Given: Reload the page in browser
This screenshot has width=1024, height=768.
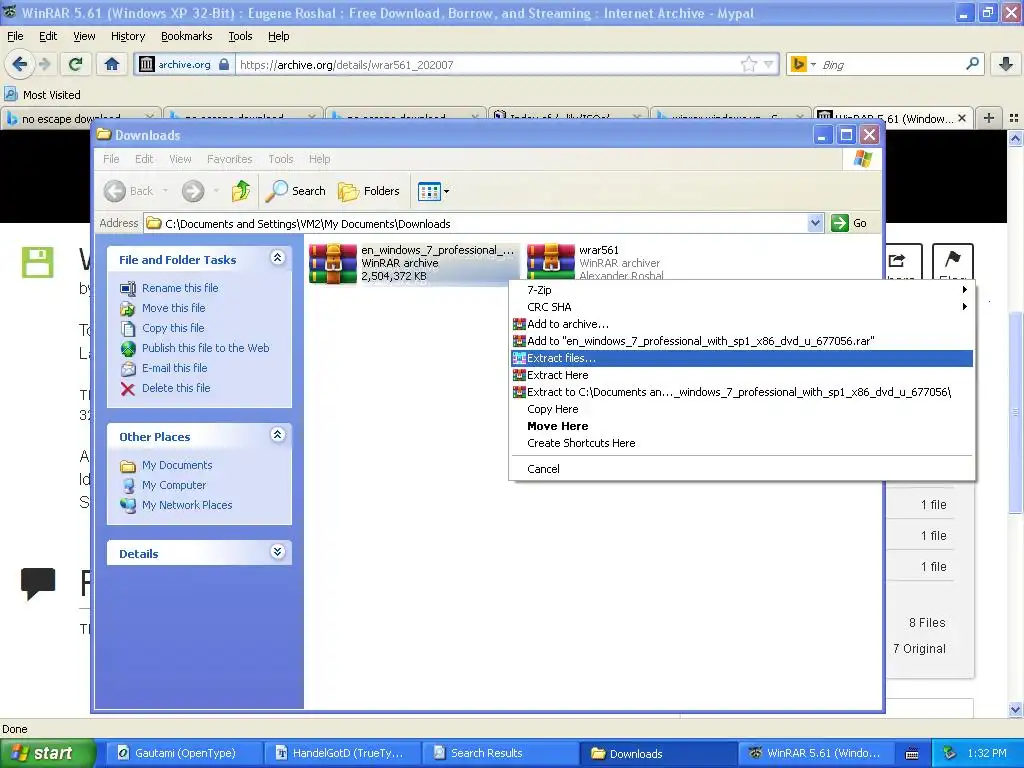Looking at the screenshot, I should [75, 64].
